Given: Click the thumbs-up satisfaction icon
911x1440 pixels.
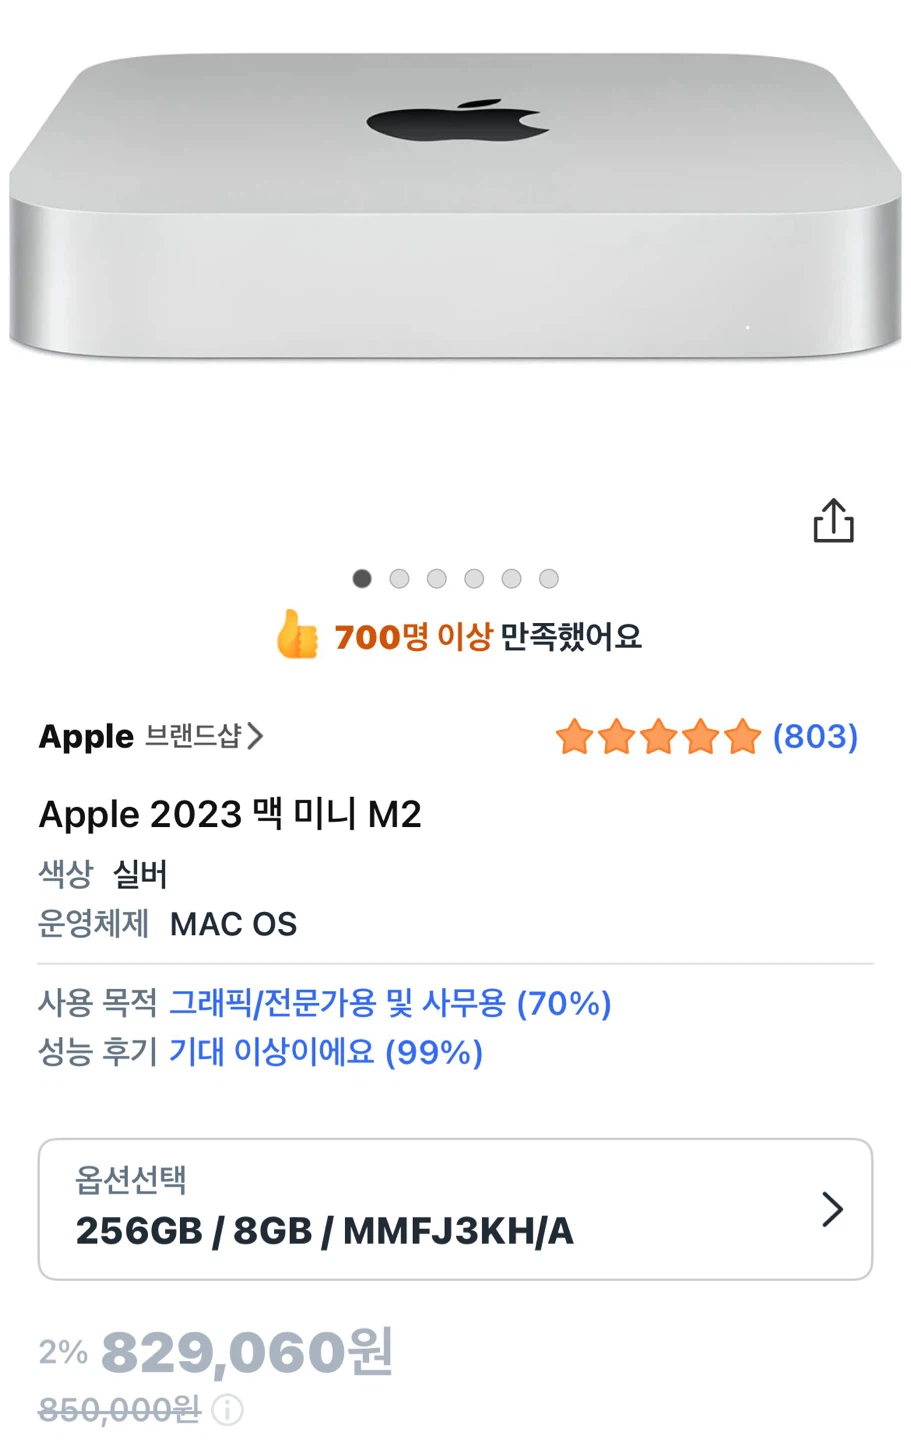Looking at the screenshot, I should 297,634.
